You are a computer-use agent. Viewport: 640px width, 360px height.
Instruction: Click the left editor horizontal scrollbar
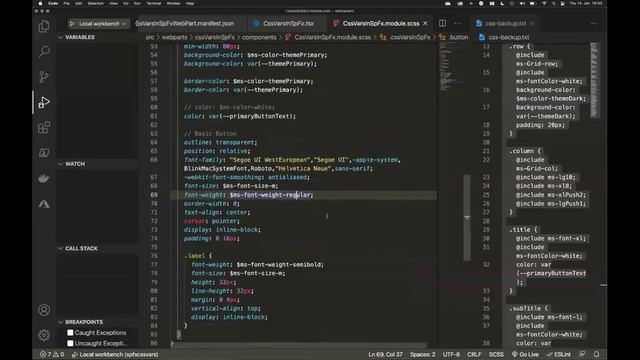click(x=300, y=345)
